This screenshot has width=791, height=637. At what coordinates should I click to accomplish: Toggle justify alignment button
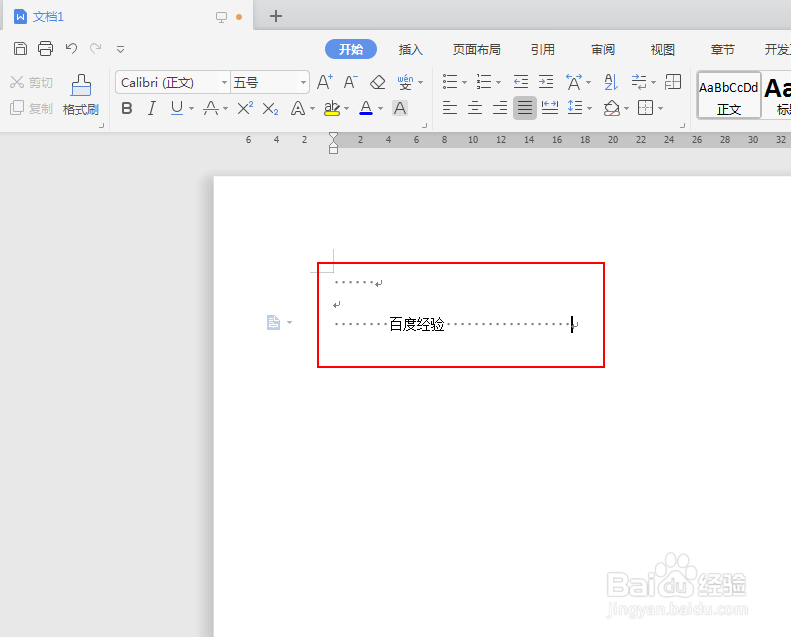[525, 107]
